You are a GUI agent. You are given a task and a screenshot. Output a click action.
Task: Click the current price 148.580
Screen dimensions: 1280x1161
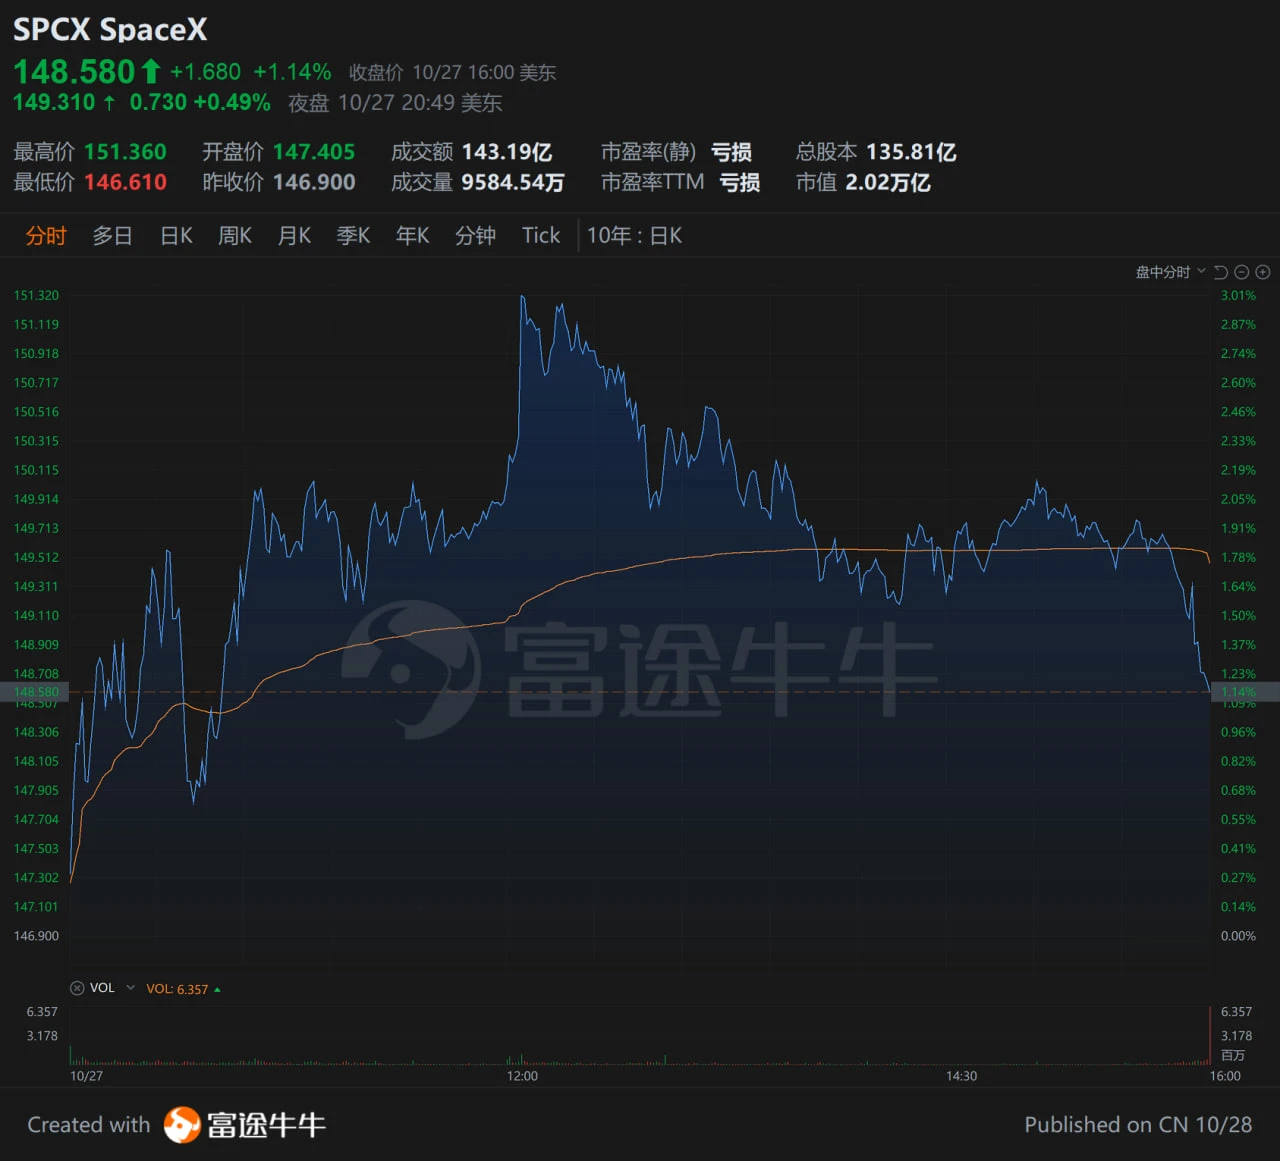click(x=74, y=72)
